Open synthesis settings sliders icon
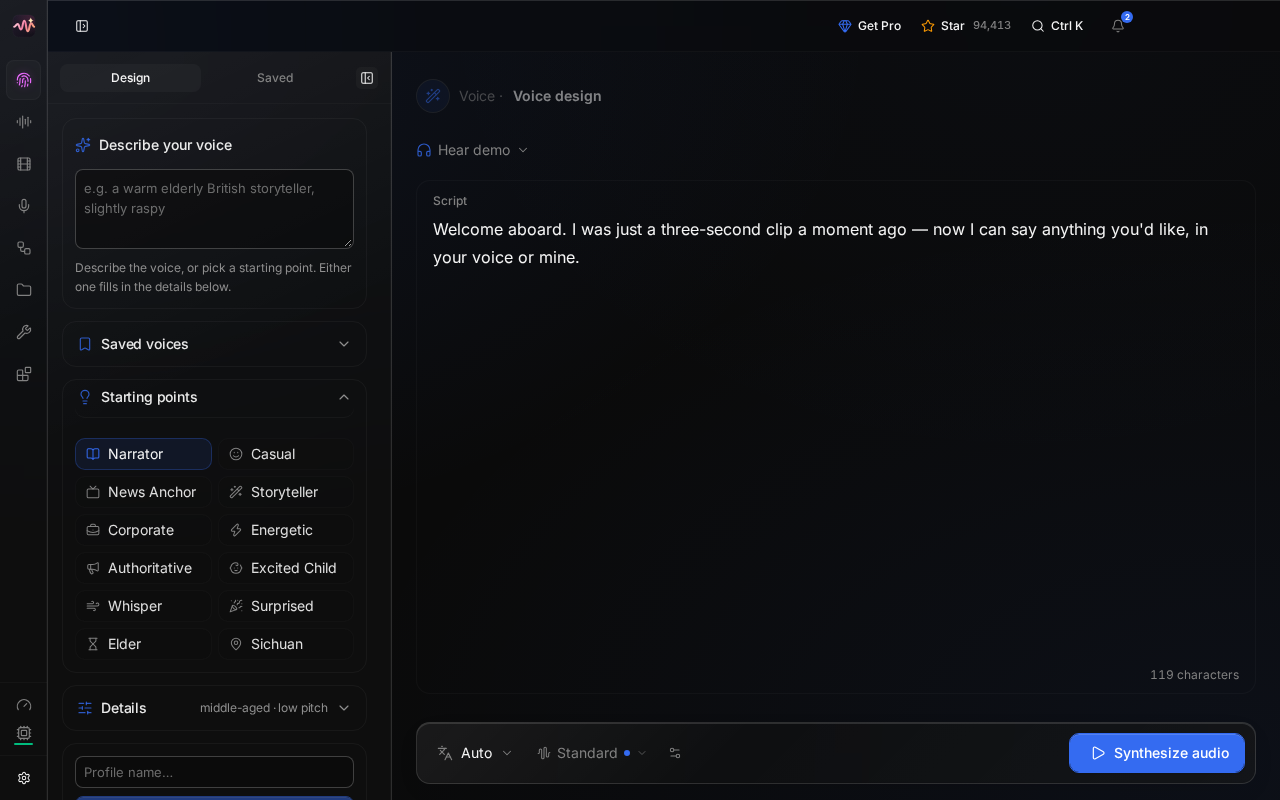The height and width of the screenshot is (800, 1280). [x=675, y=753]
